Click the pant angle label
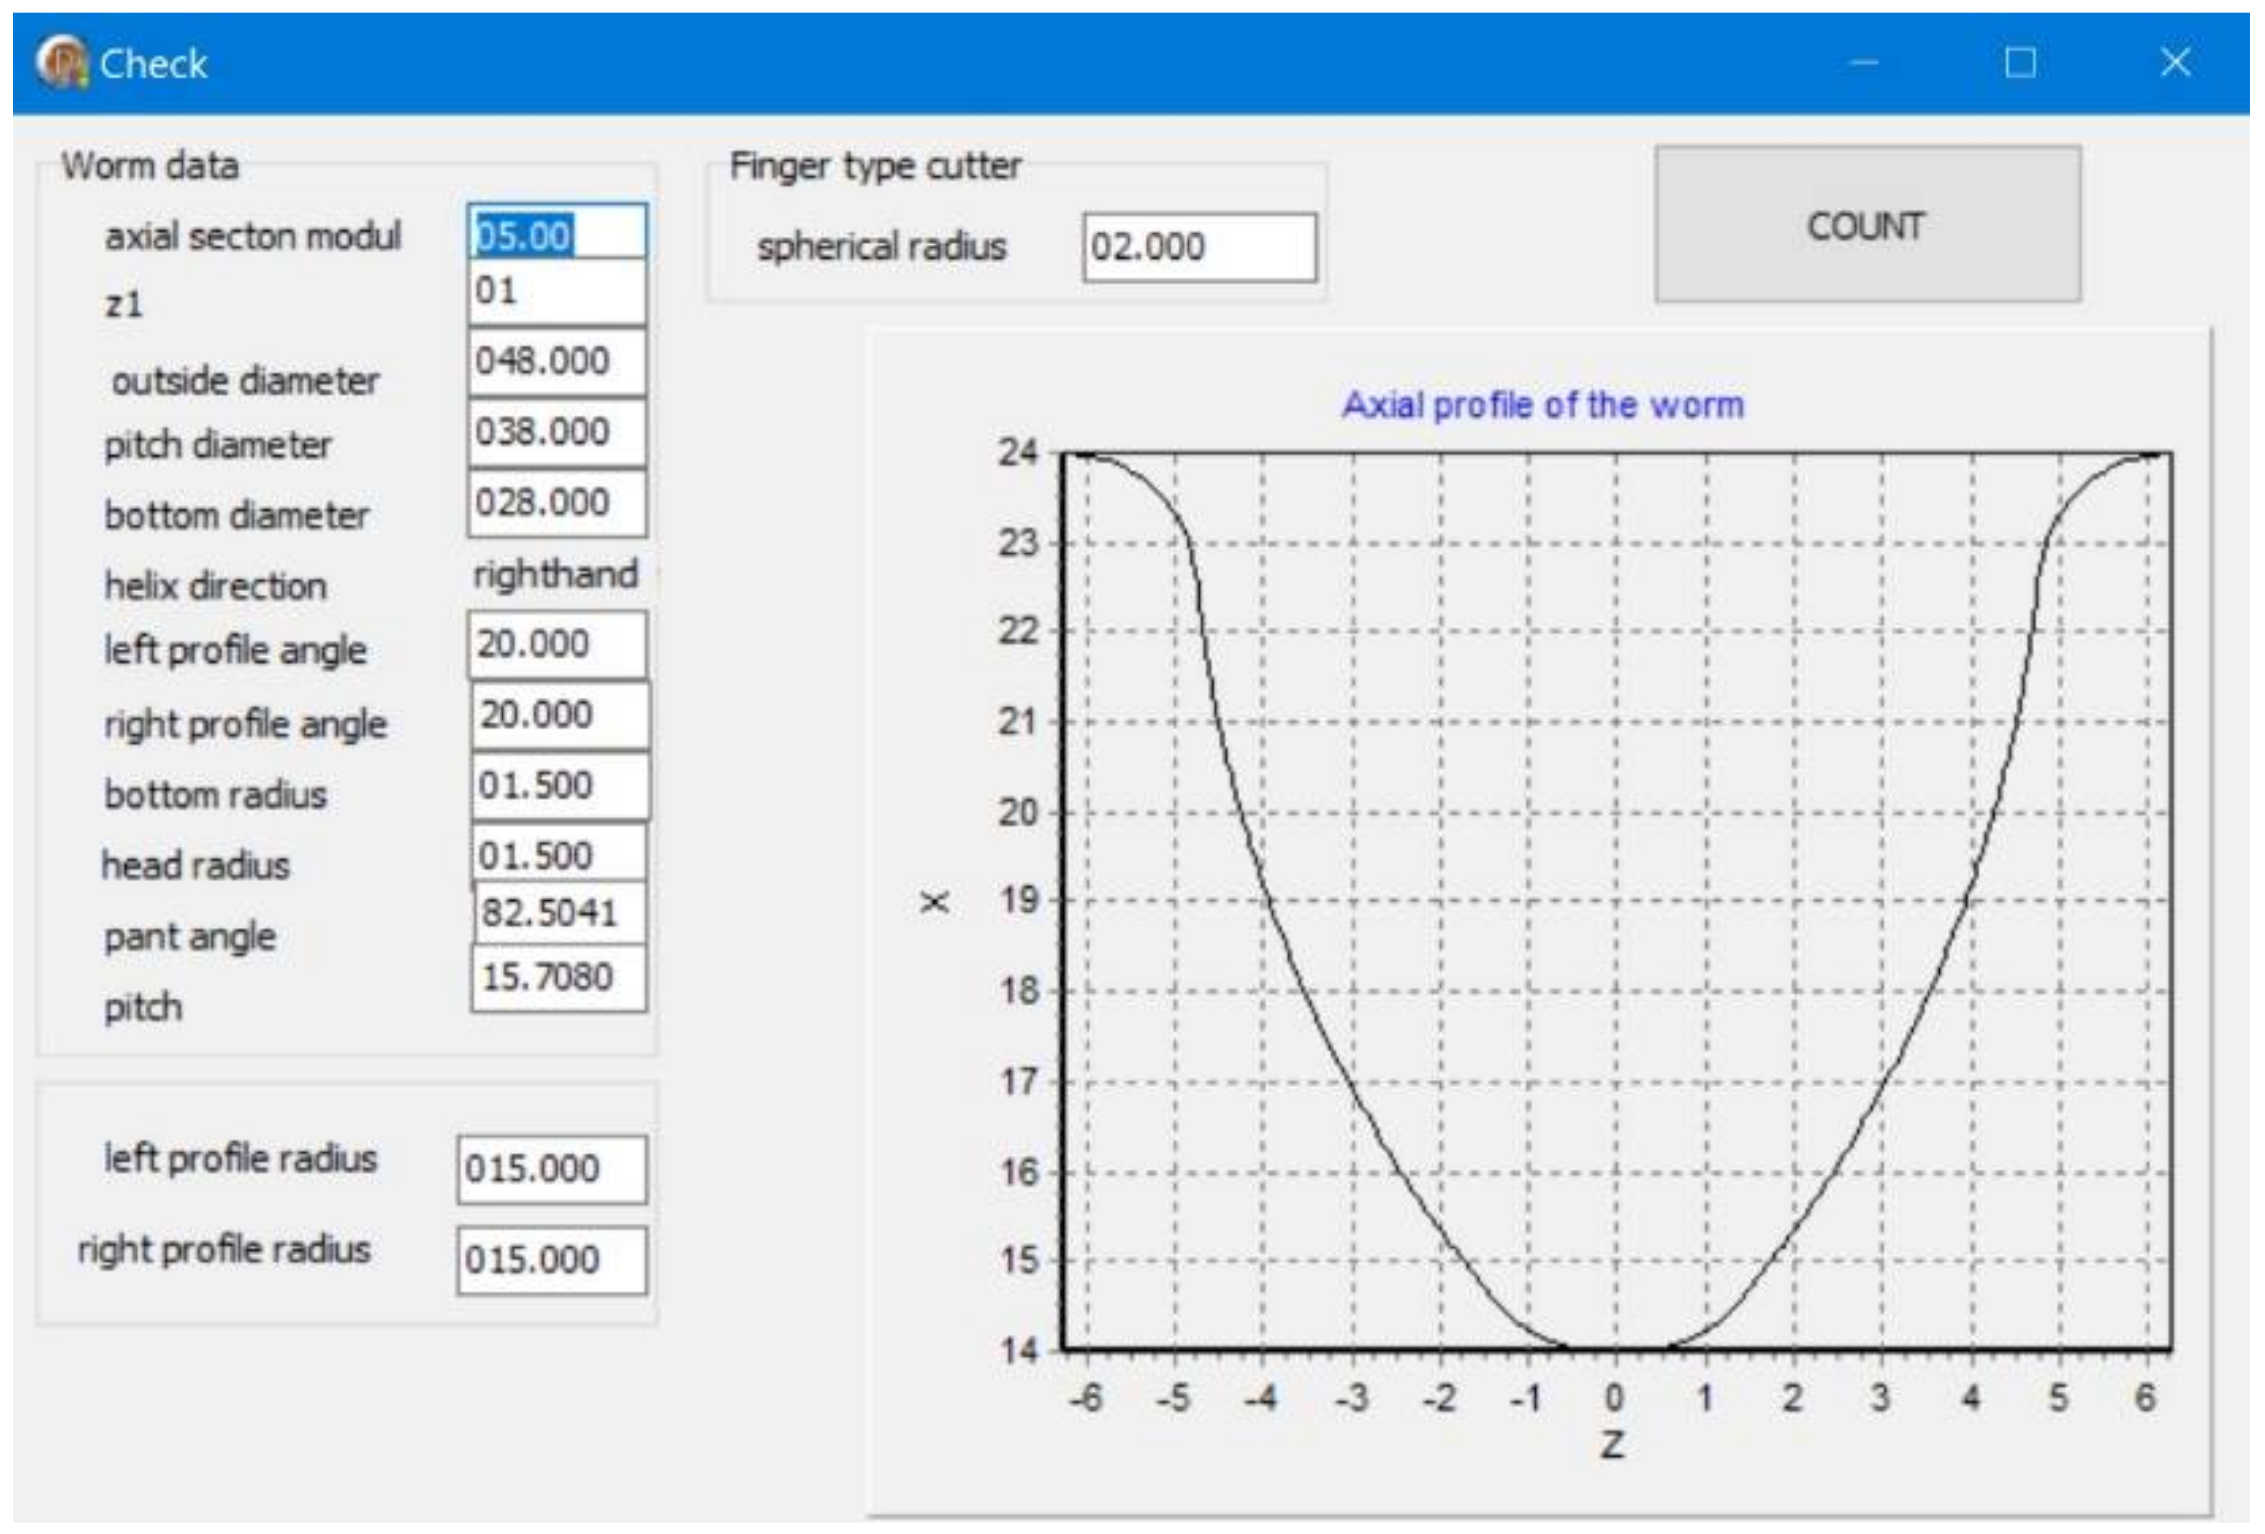The width and height of the screenshot is (2265, 1534). (x=190, y=938)
